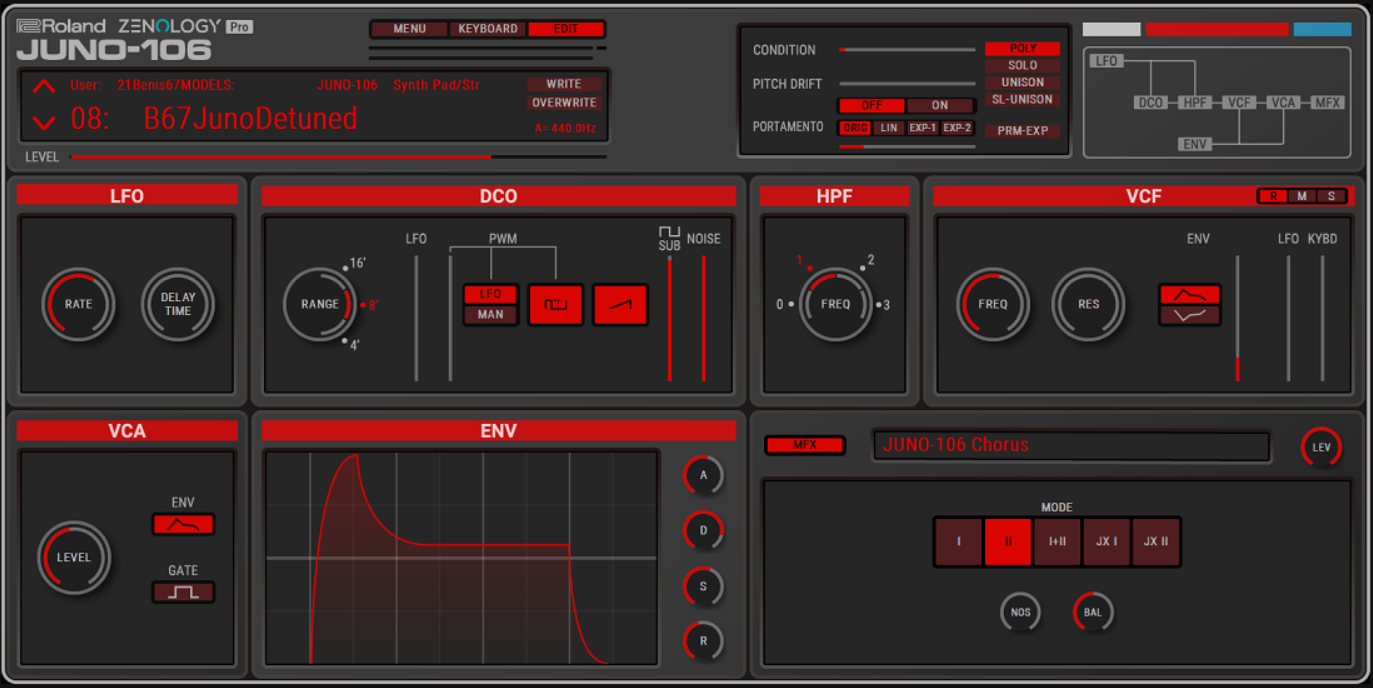Image resolution: width=1373 pixels, height=688 pixels.
Task: Open the MENU tab
Action: [x=410, y=29]
